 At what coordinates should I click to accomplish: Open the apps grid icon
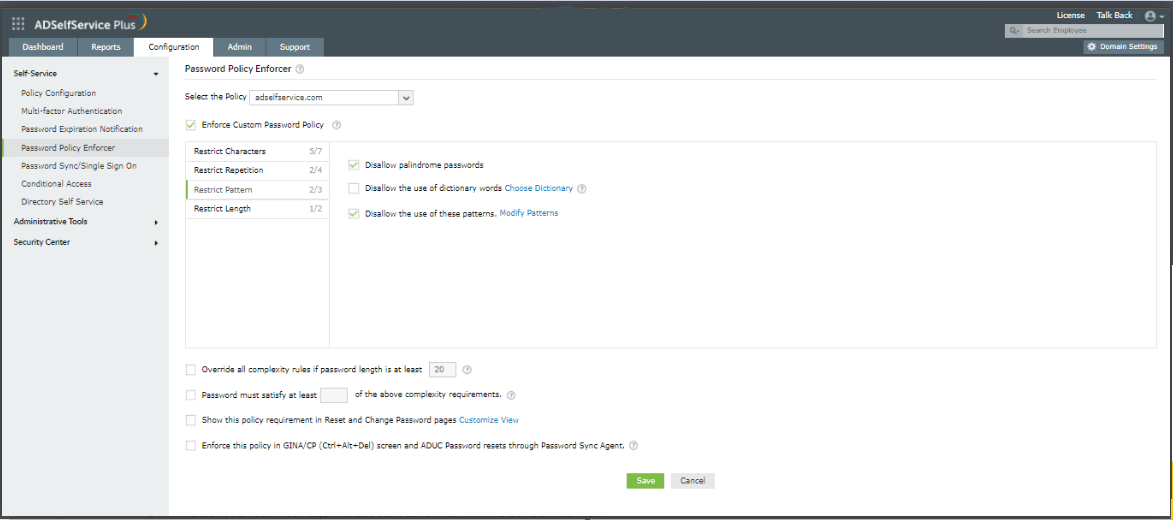19,22
